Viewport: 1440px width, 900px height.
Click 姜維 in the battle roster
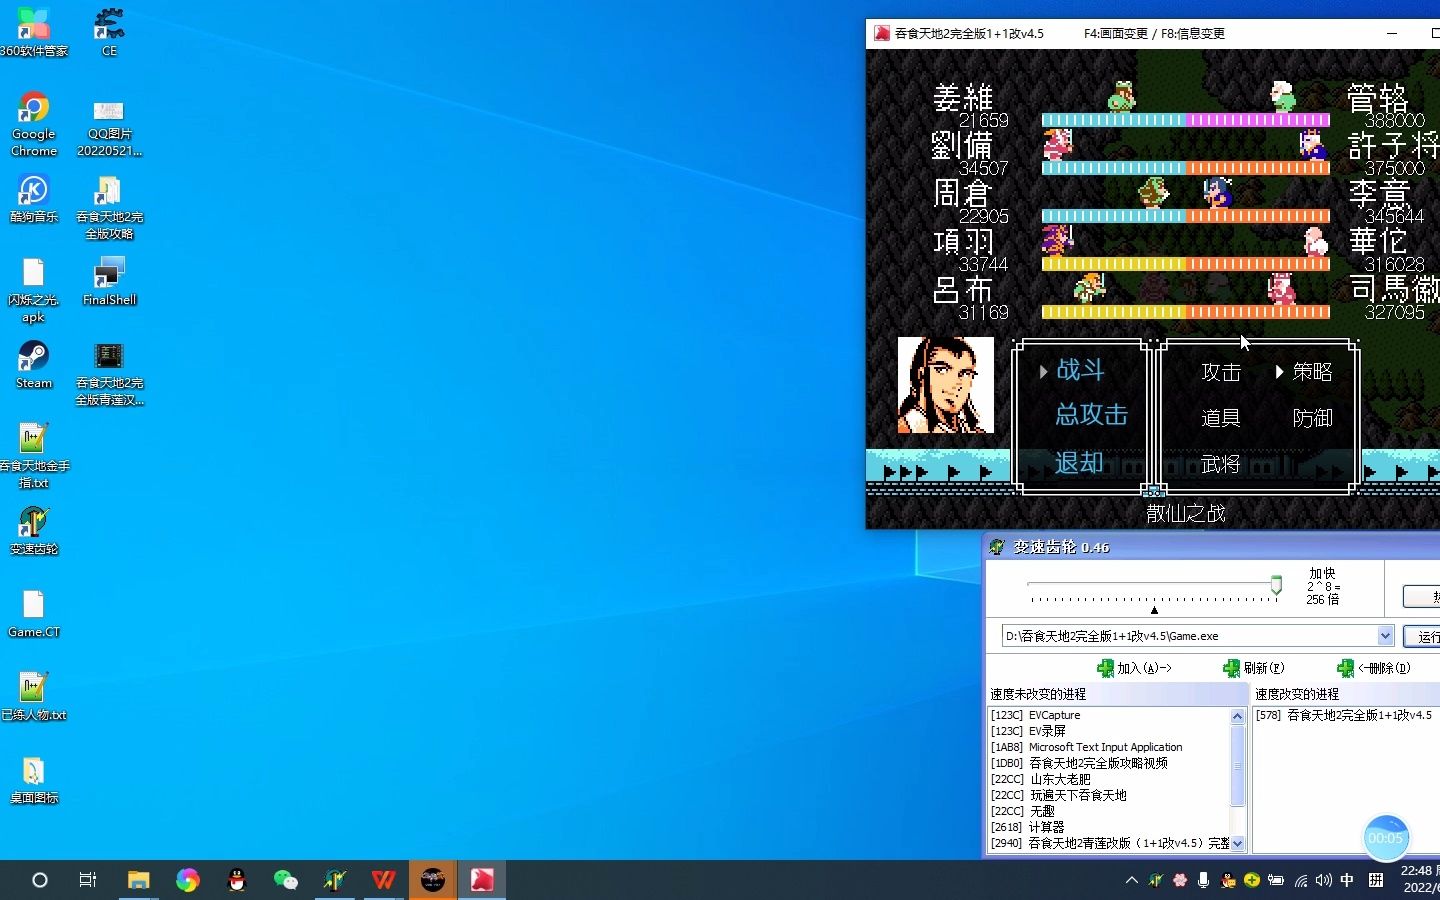(x=962, y=98)
